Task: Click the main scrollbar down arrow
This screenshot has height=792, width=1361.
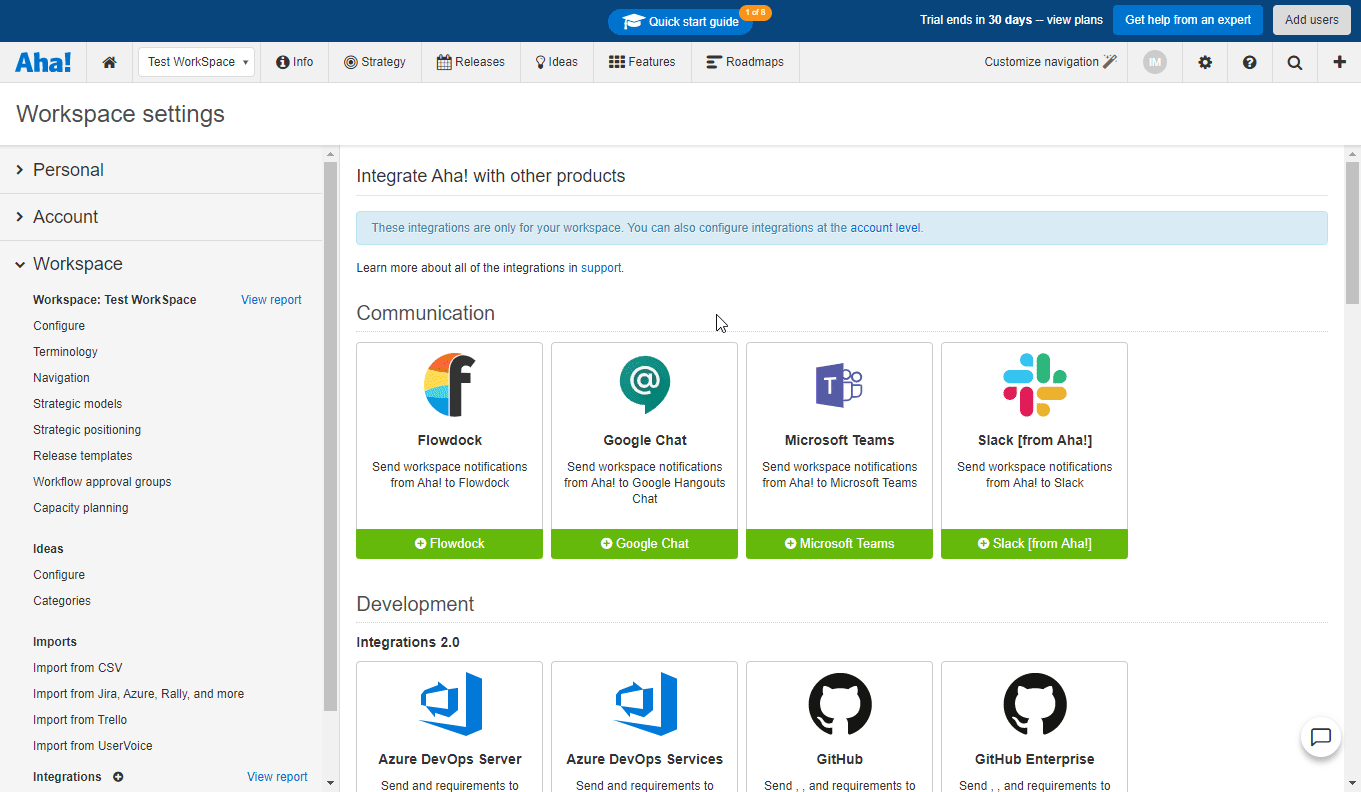Action: coord(1353,784)
